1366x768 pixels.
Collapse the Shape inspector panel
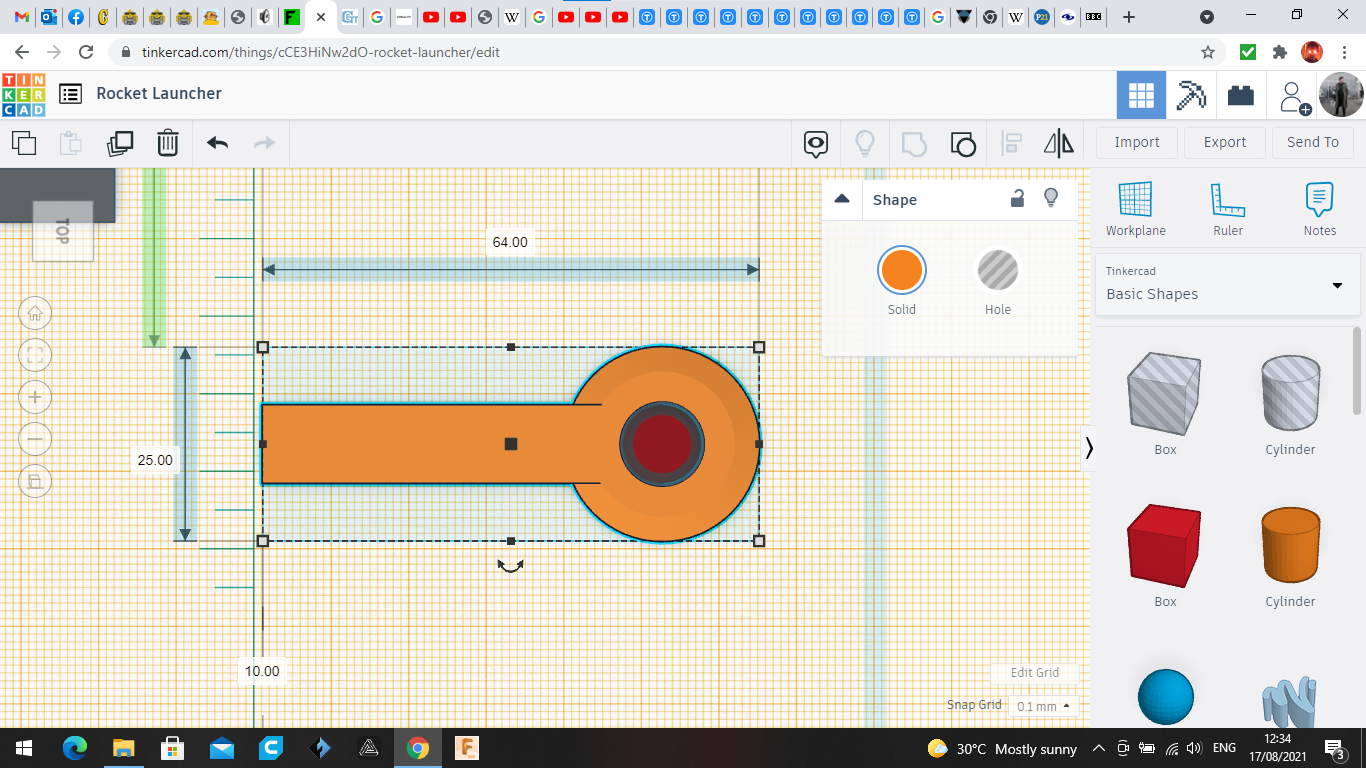[x=842, y=199]
